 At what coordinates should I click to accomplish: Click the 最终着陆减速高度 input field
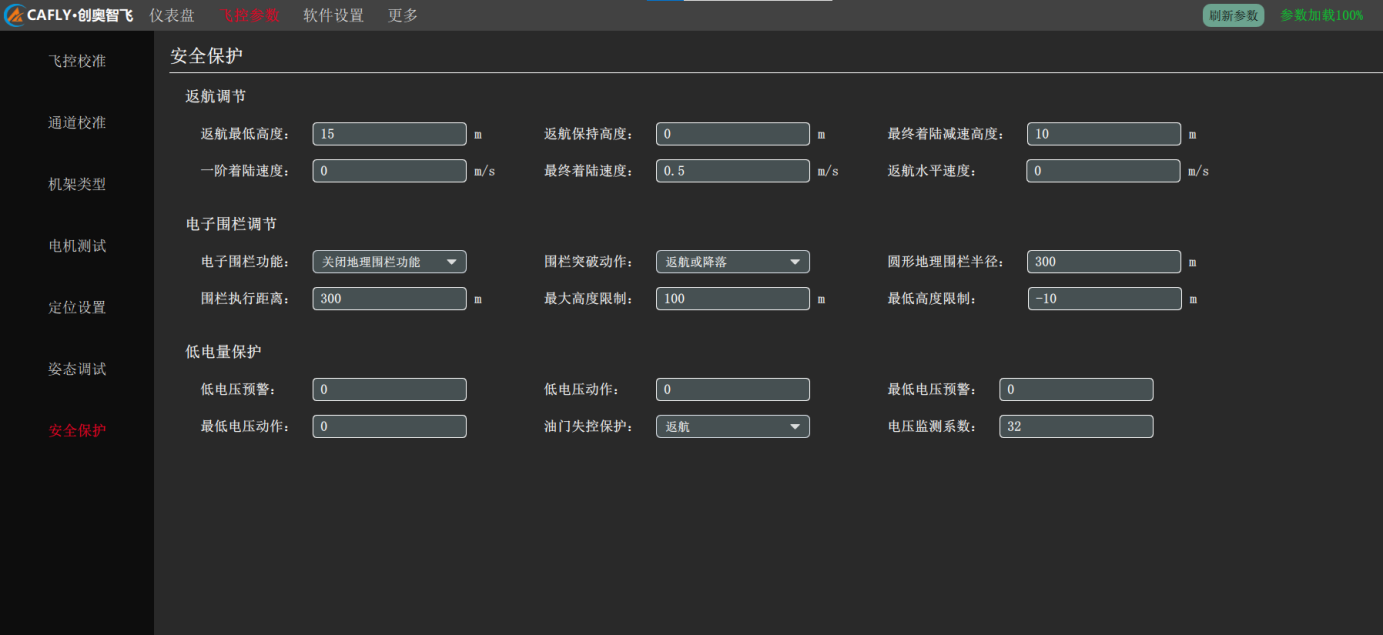pyautogui.click(x=1104, y=134)
